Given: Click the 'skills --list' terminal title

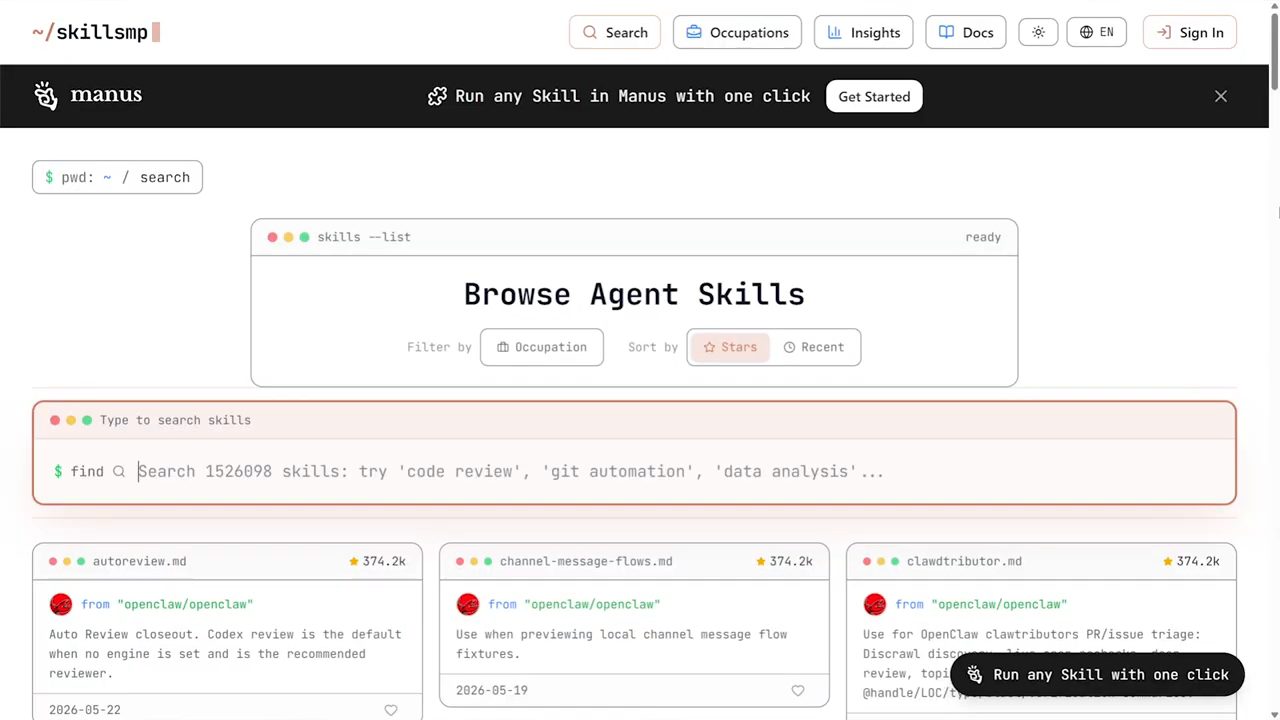Looking at the screenshot, I should 364,237.
